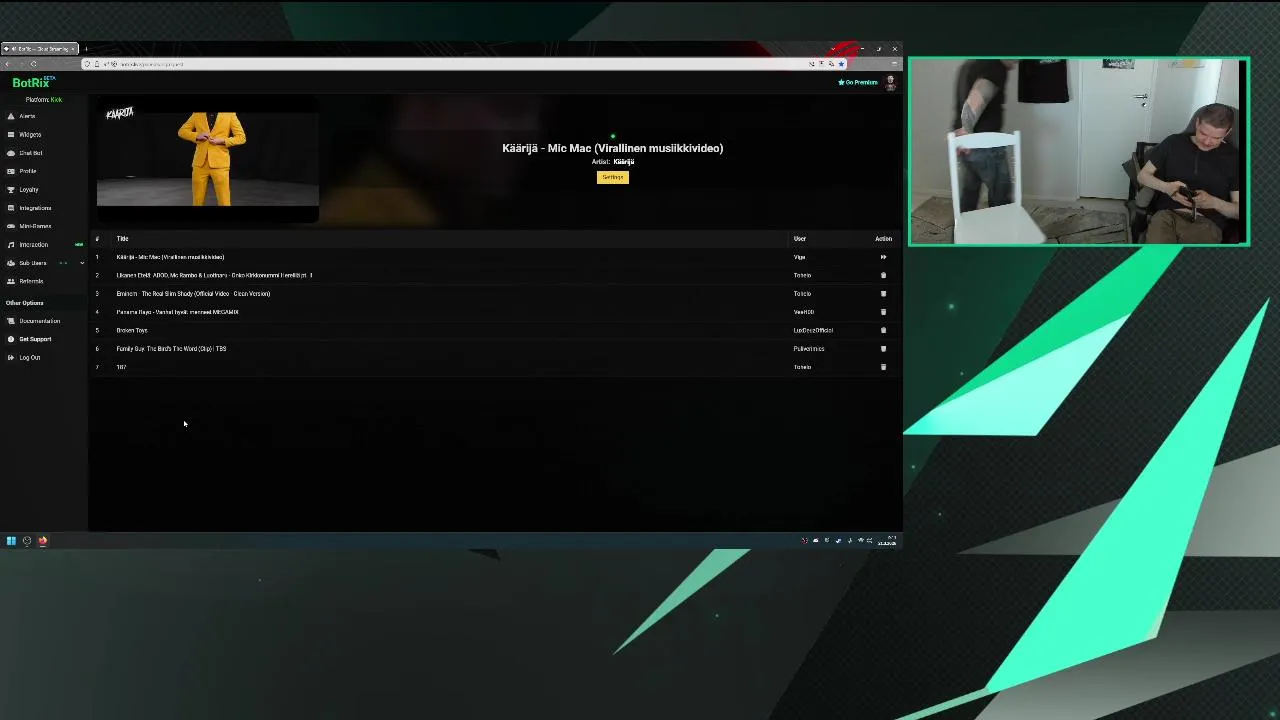Click the LupDeuzOfficial username
This screenshot has width=1280, height=720.
point(813,330)
